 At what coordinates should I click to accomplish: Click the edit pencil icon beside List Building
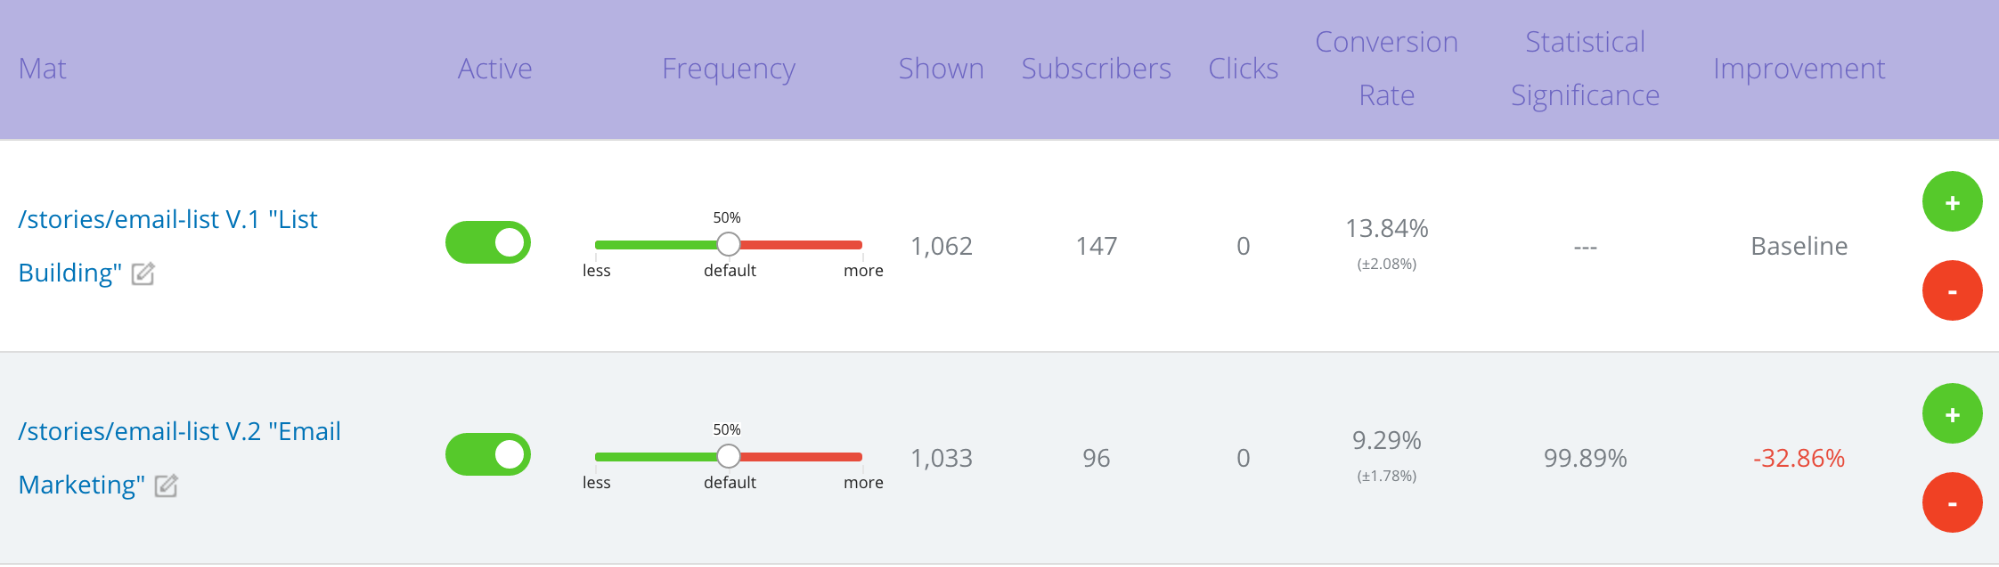coord(143,274)
